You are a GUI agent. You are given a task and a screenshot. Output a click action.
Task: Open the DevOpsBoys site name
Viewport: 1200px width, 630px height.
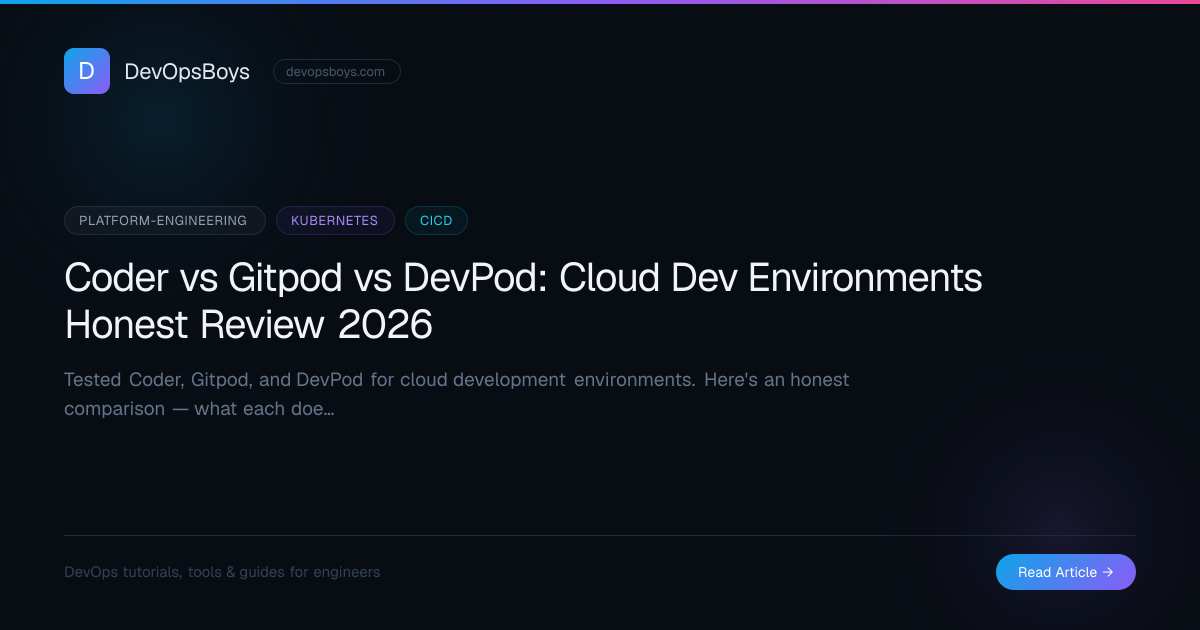(x=187, y=72)
